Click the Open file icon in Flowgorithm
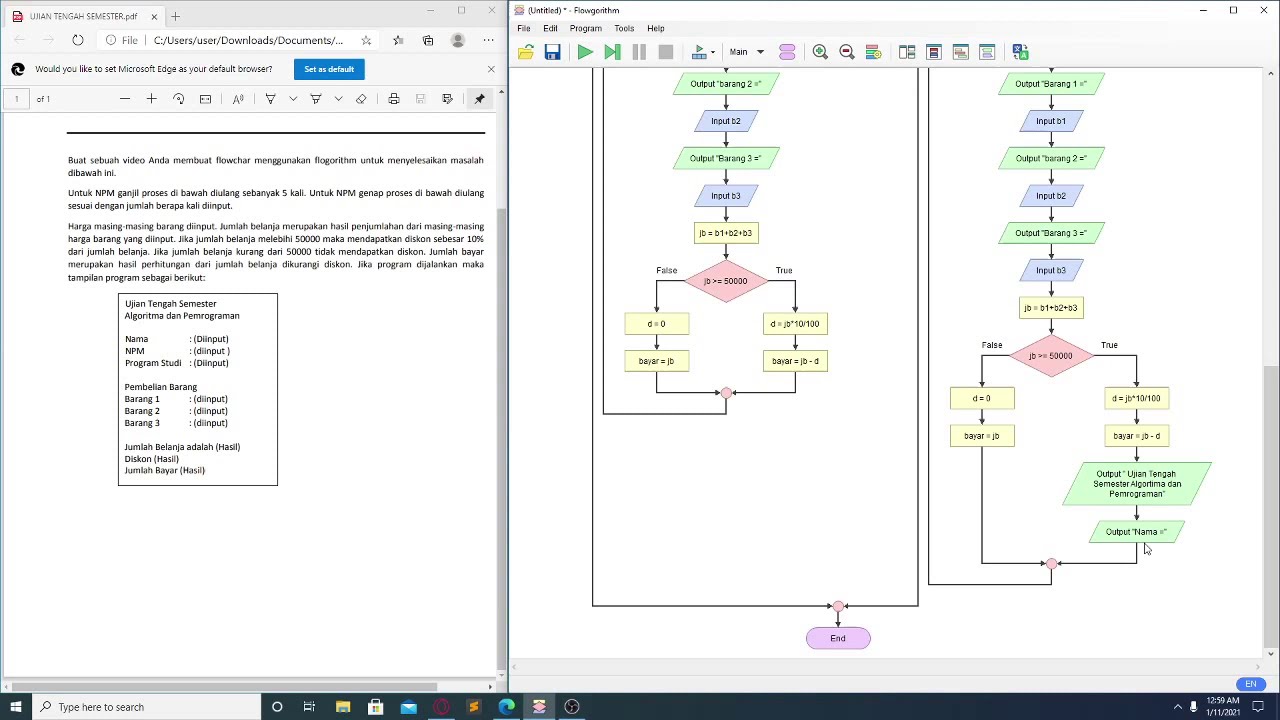The width and height of the screenshot is (1280, 720). (526, 52)
